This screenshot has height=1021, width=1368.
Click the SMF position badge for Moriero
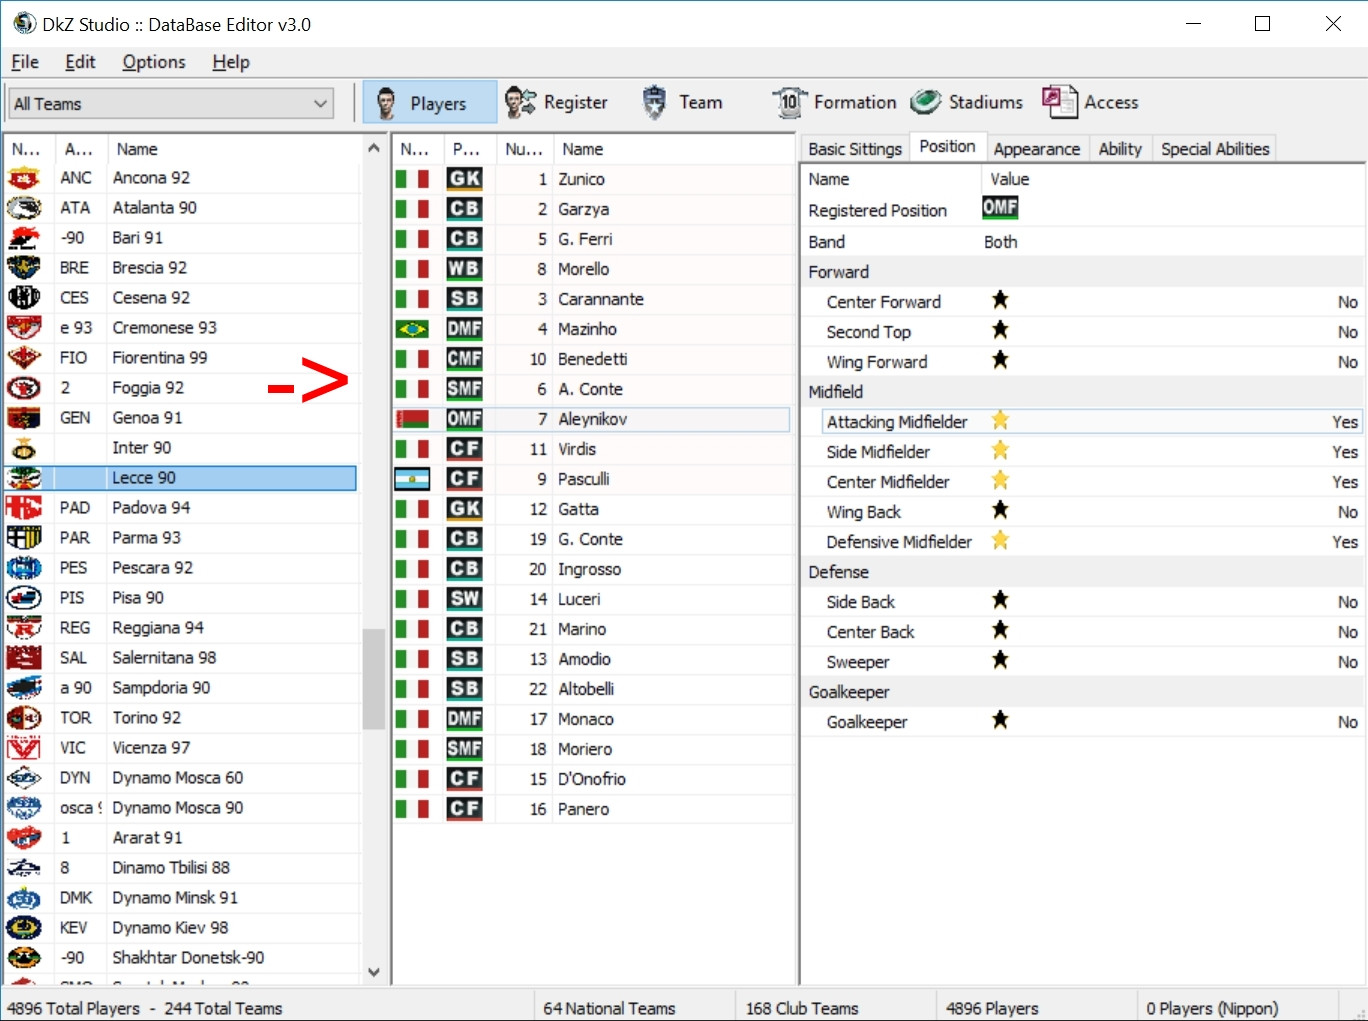coord(464,749)
